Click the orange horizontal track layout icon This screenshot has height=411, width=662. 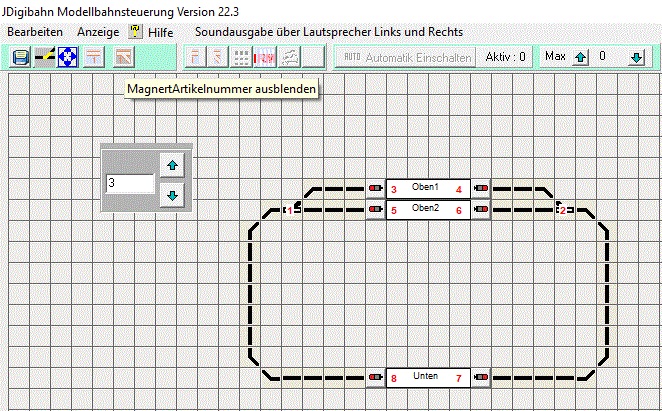click(x=94, y=57)
